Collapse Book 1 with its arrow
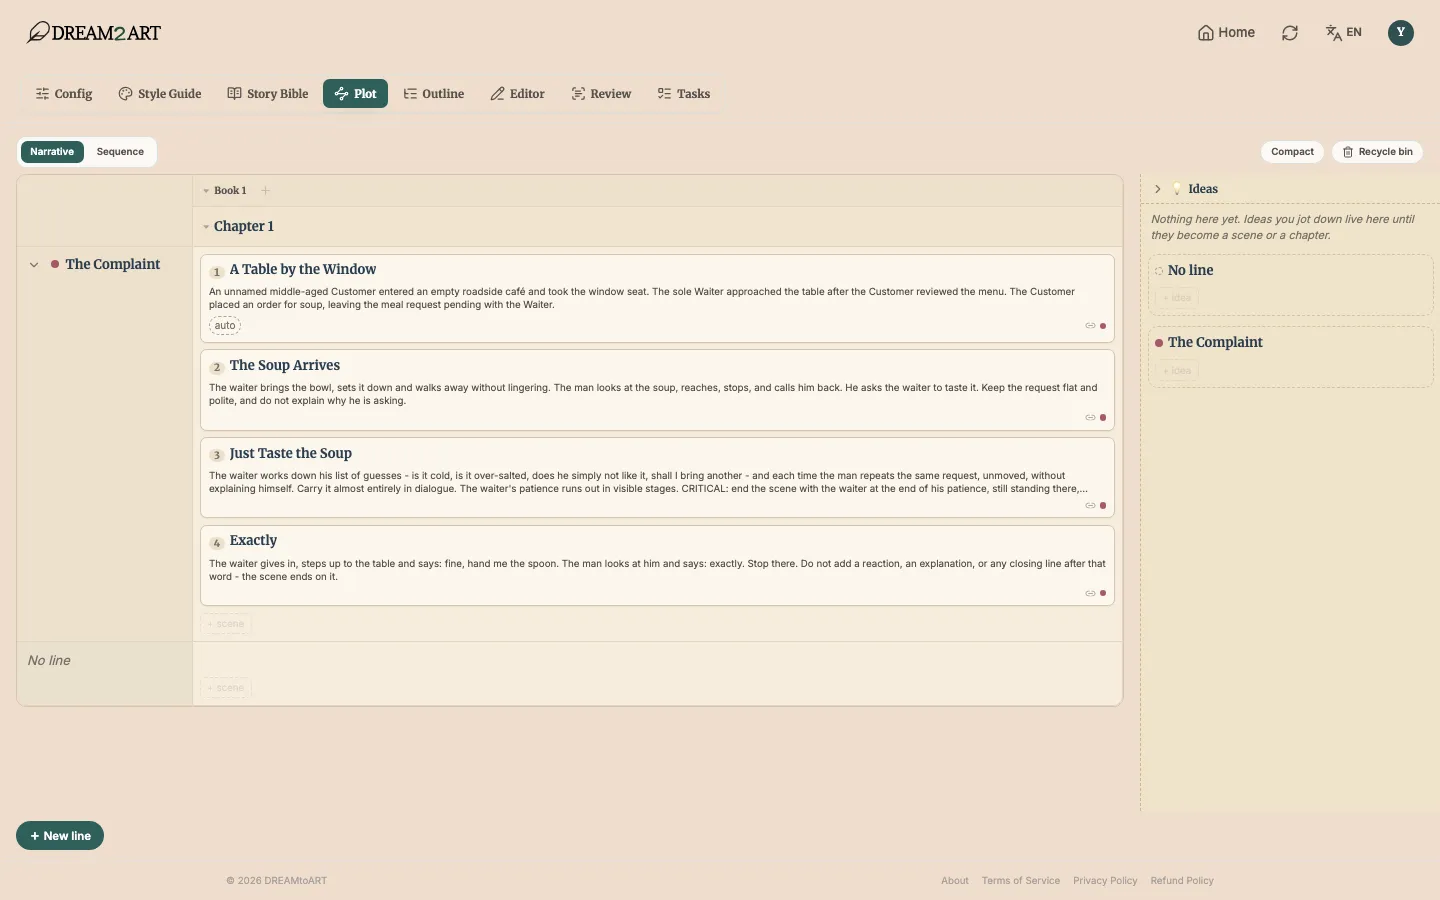1440x900 pixels. click(206, 191)
